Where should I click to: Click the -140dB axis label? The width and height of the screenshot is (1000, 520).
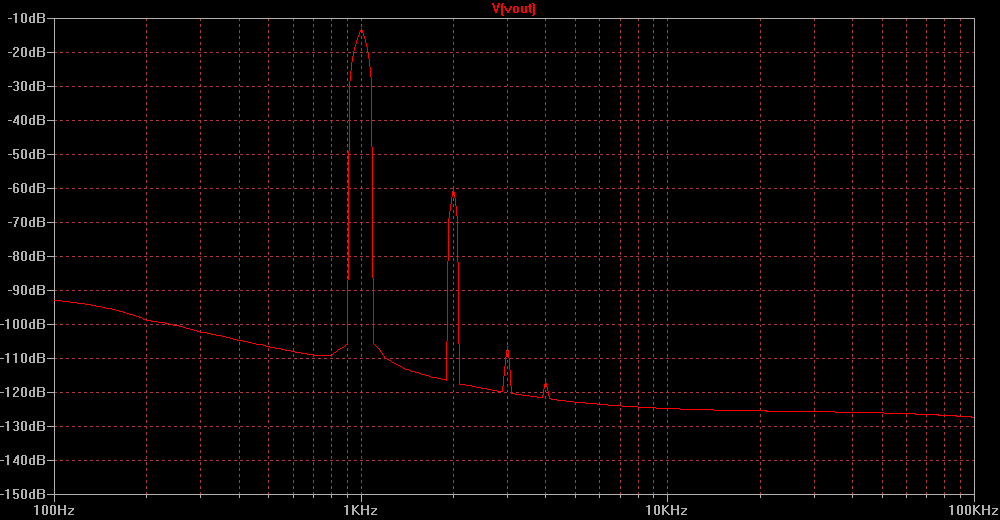[x=24, y=460]
